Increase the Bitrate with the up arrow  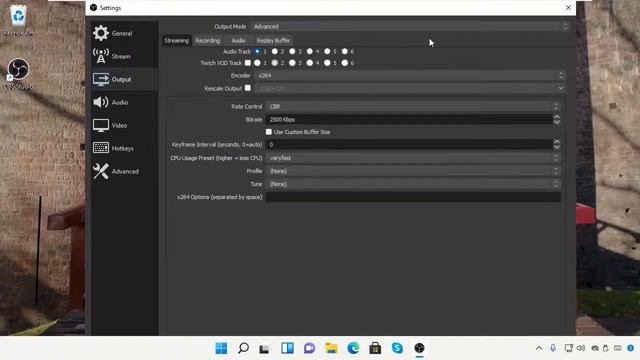click(557, 117)
